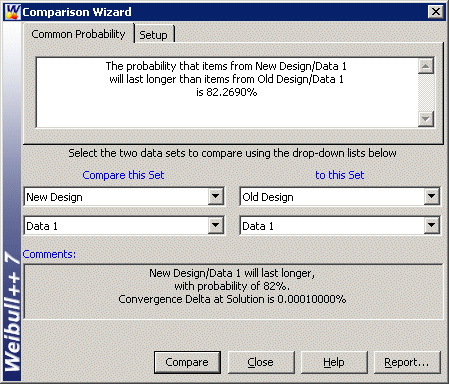Image resolution: width=449 pixels, height=384 pixels.
Task: Switch to the Setup tab
Action: pos(154,34)
